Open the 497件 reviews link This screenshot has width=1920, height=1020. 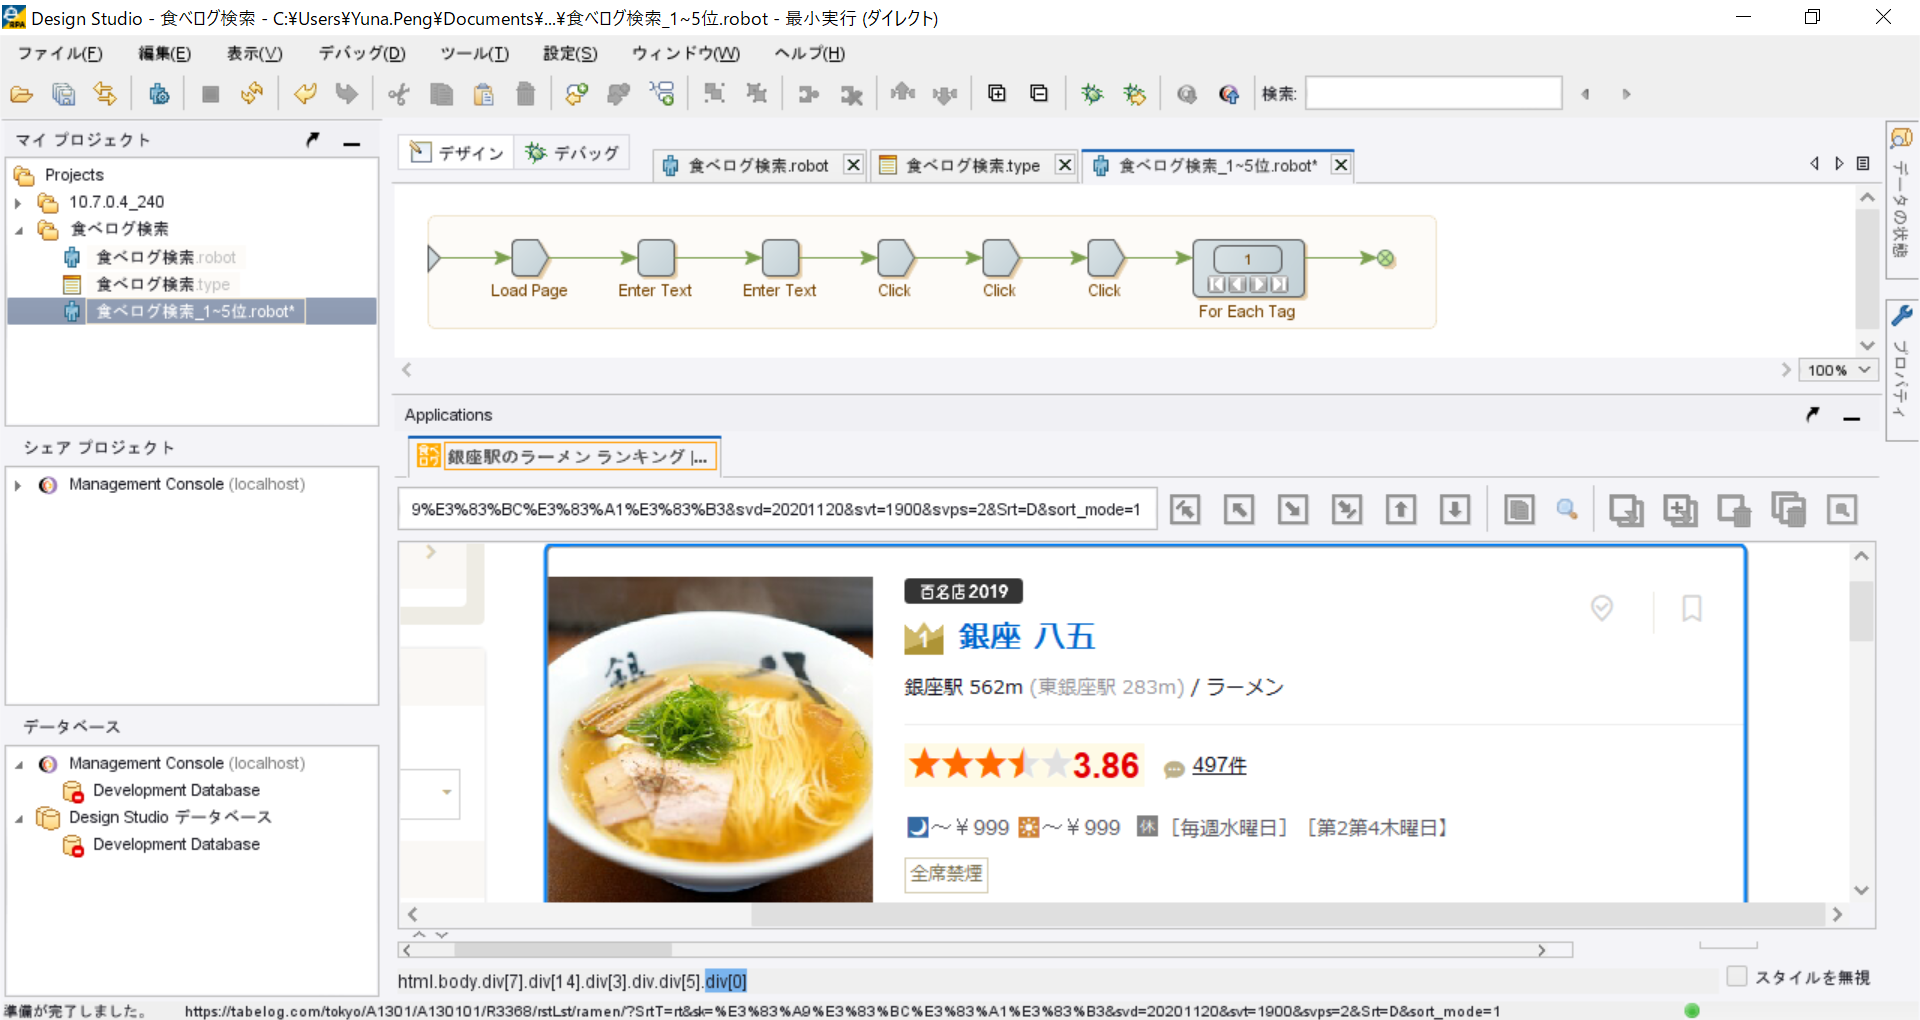[x=1219, y=765]
